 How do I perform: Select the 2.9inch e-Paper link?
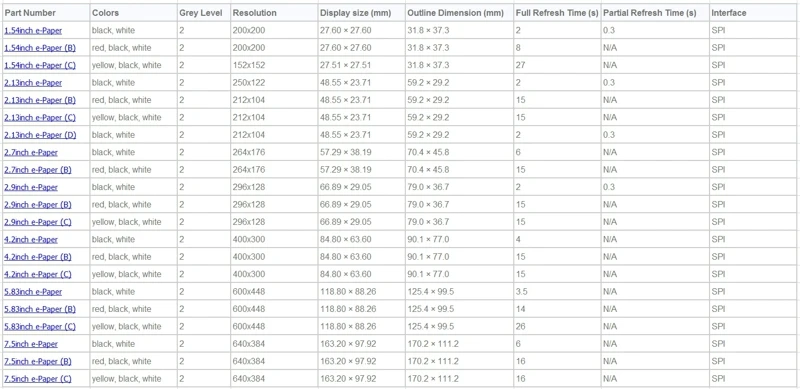31,187
